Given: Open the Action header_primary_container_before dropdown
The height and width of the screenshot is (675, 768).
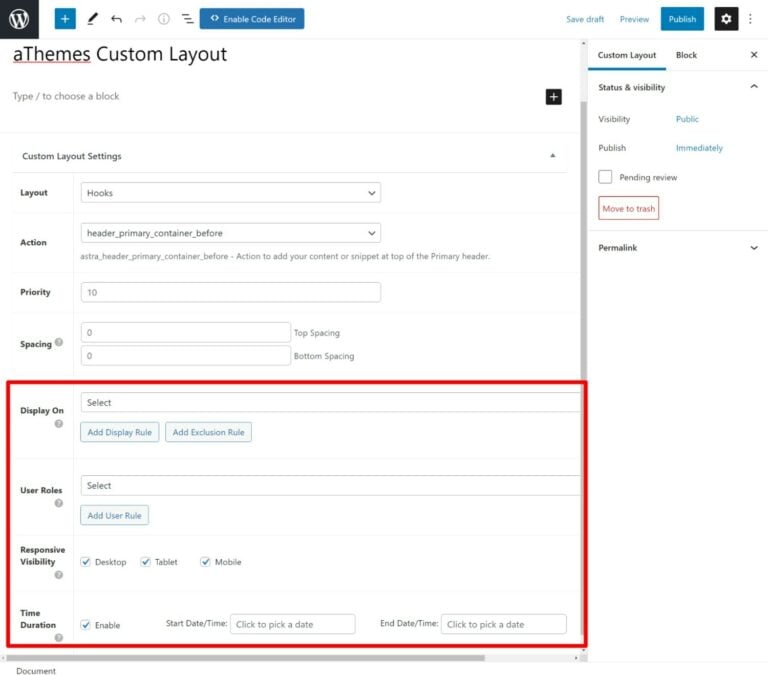Looking at the screenshot, I should 231,233.
